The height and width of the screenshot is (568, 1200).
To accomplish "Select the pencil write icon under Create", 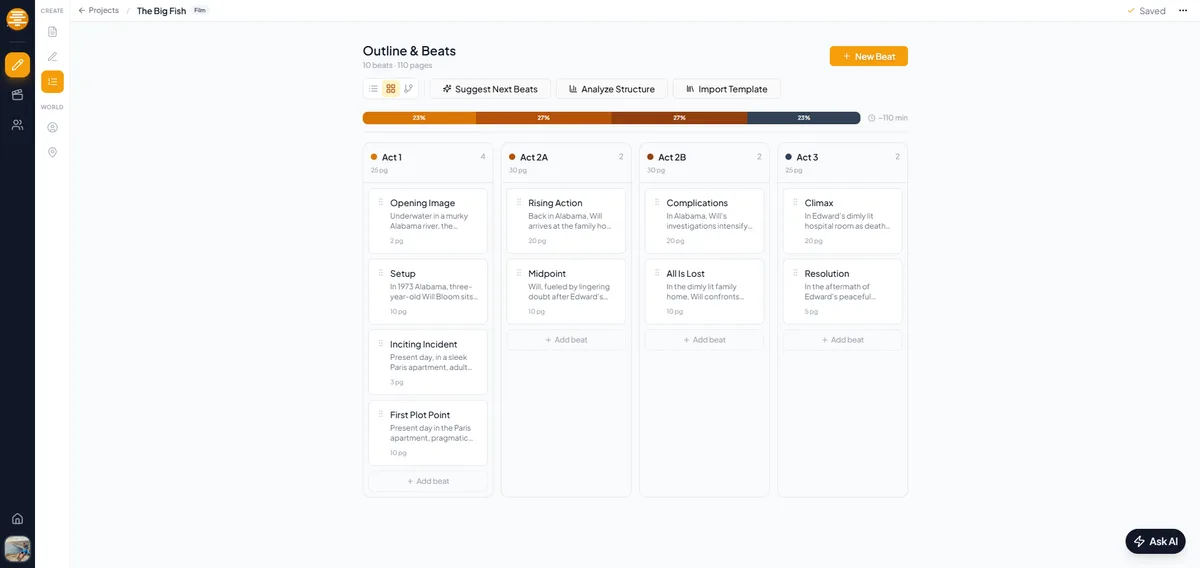I will [52, 57].
